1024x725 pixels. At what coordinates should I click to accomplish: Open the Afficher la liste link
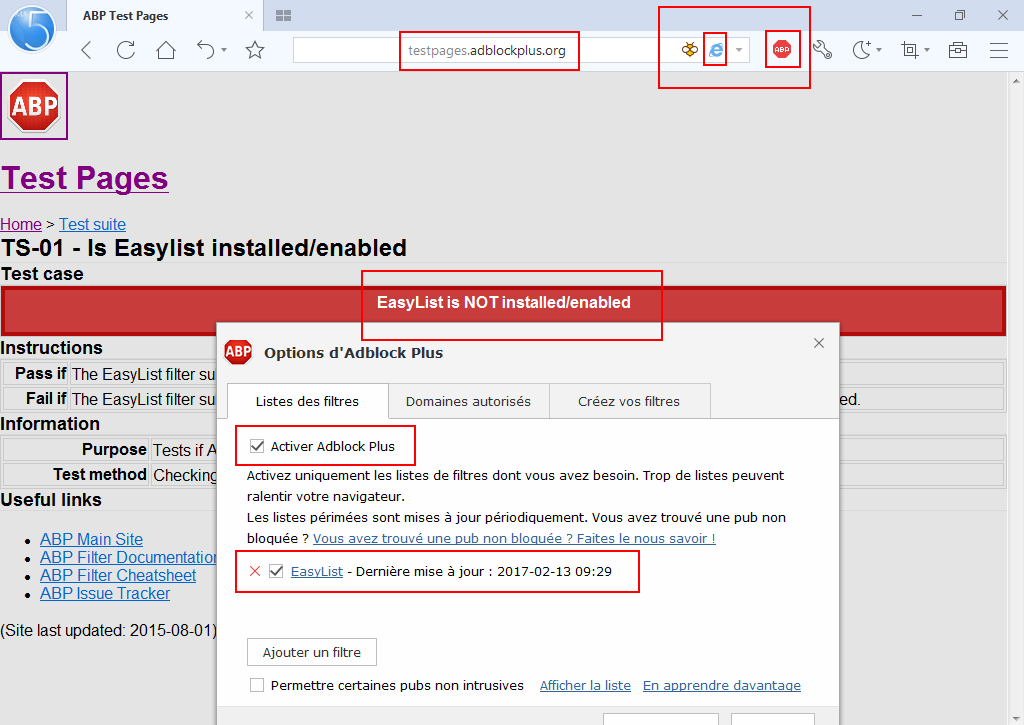(x=585, y=685)
